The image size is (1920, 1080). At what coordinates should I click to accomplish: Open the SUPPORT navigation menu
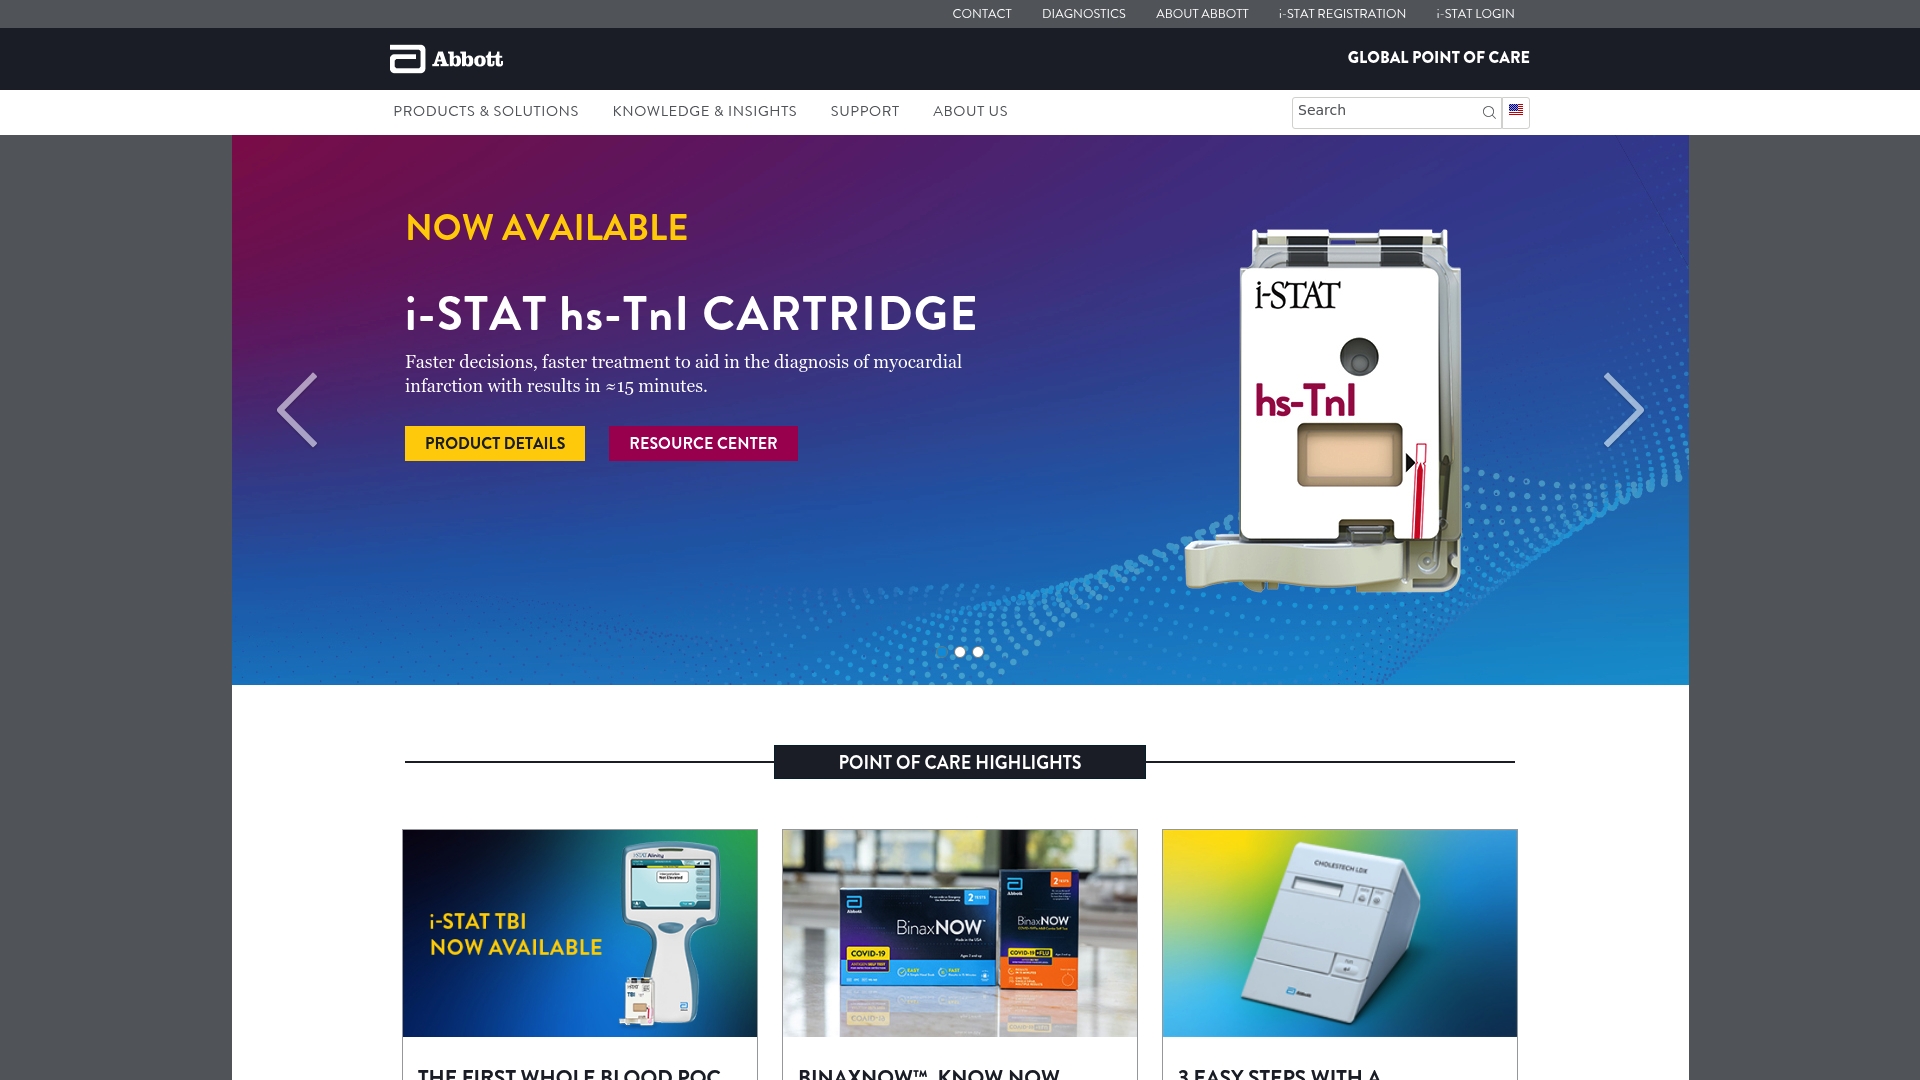pos(864,112)
